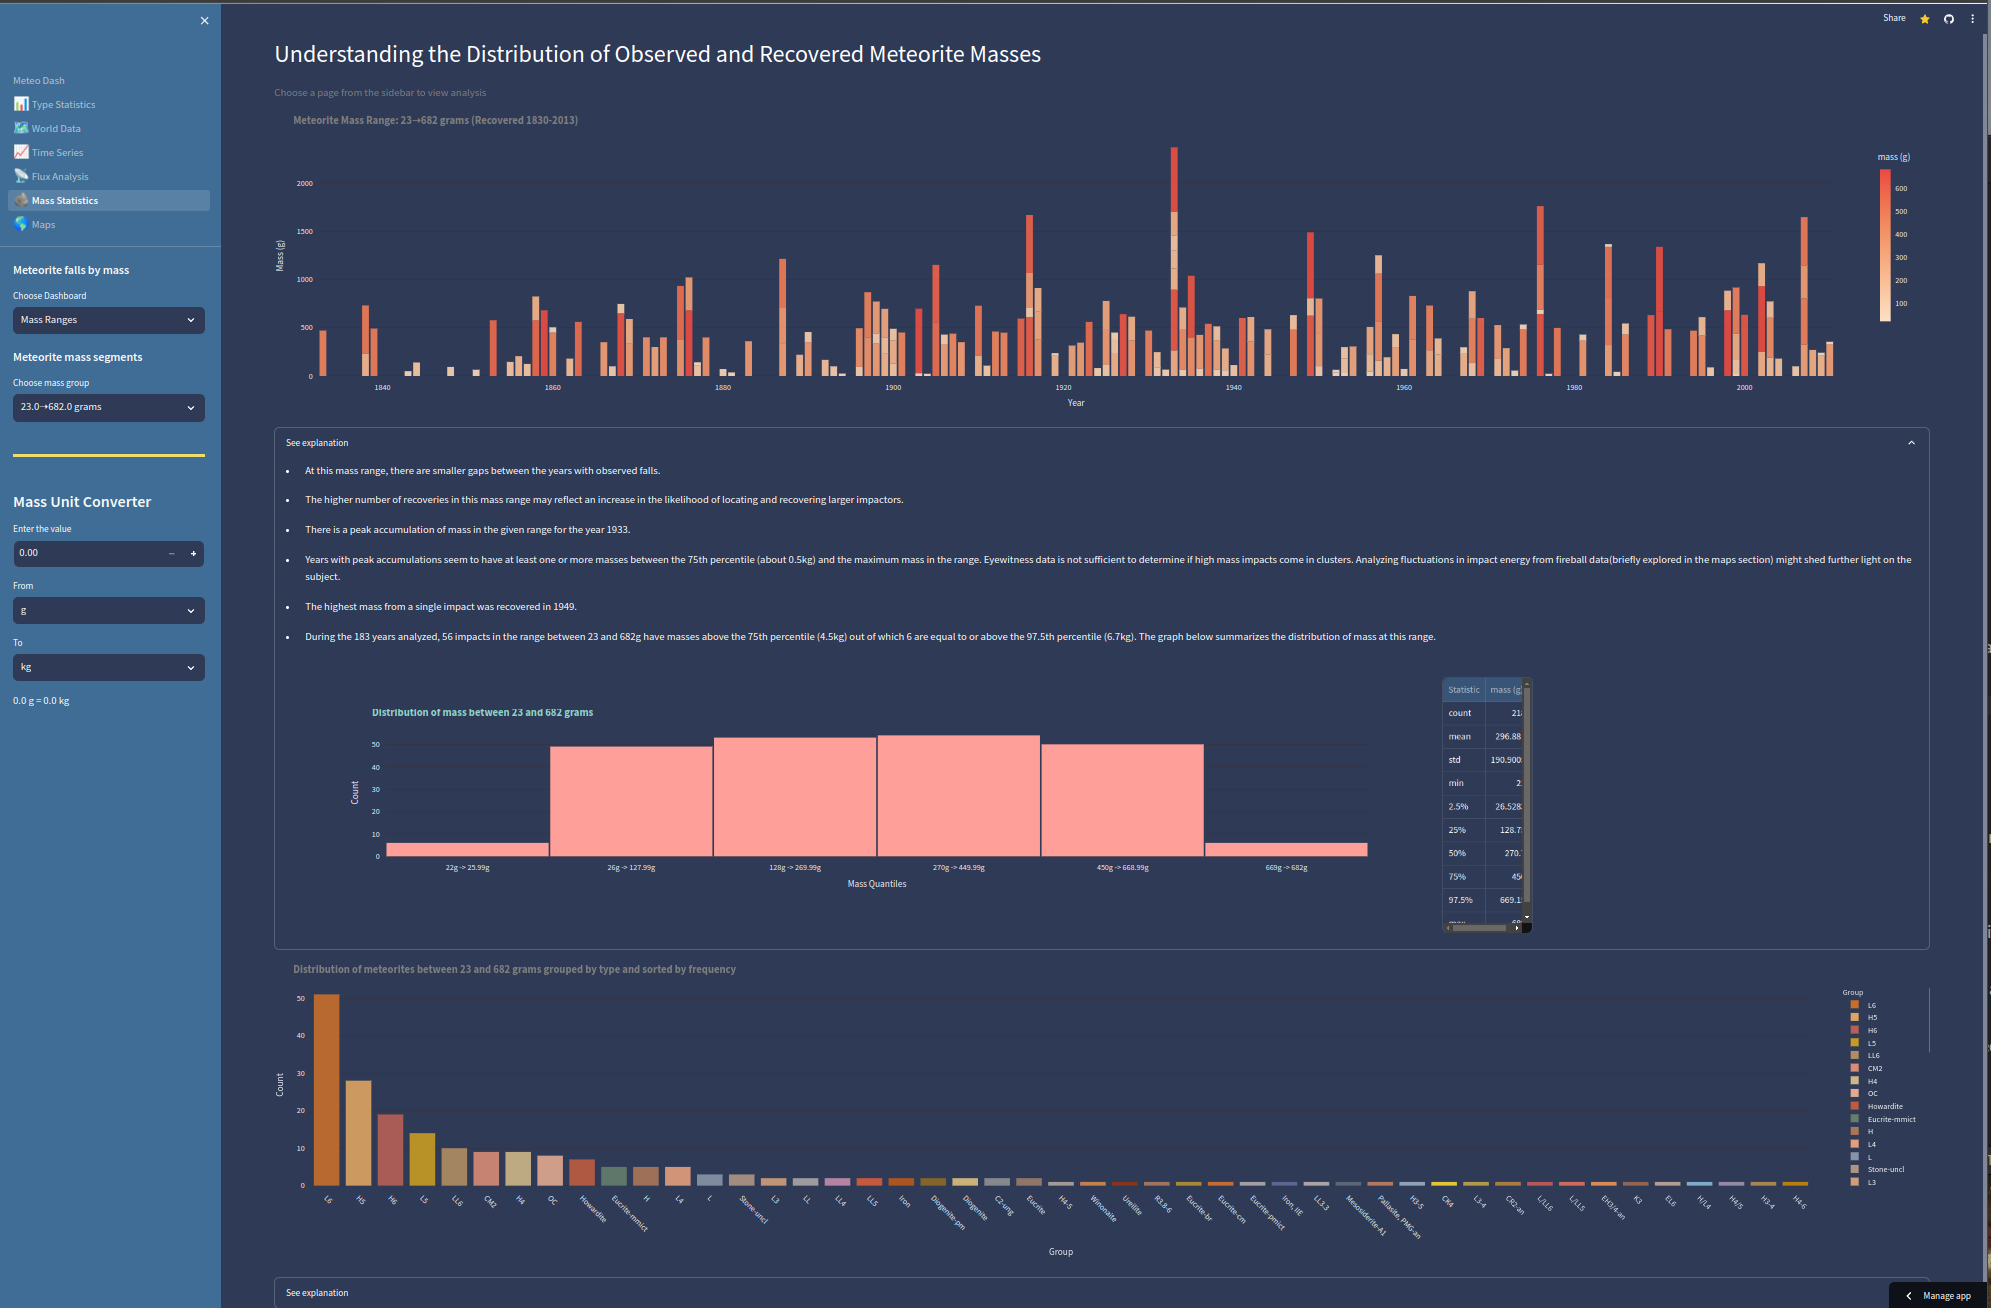Screen dimensions: 1991x1308
Task: Close the sidebar with the X icon
Action: pyautogui.click(x=204, y=21)
